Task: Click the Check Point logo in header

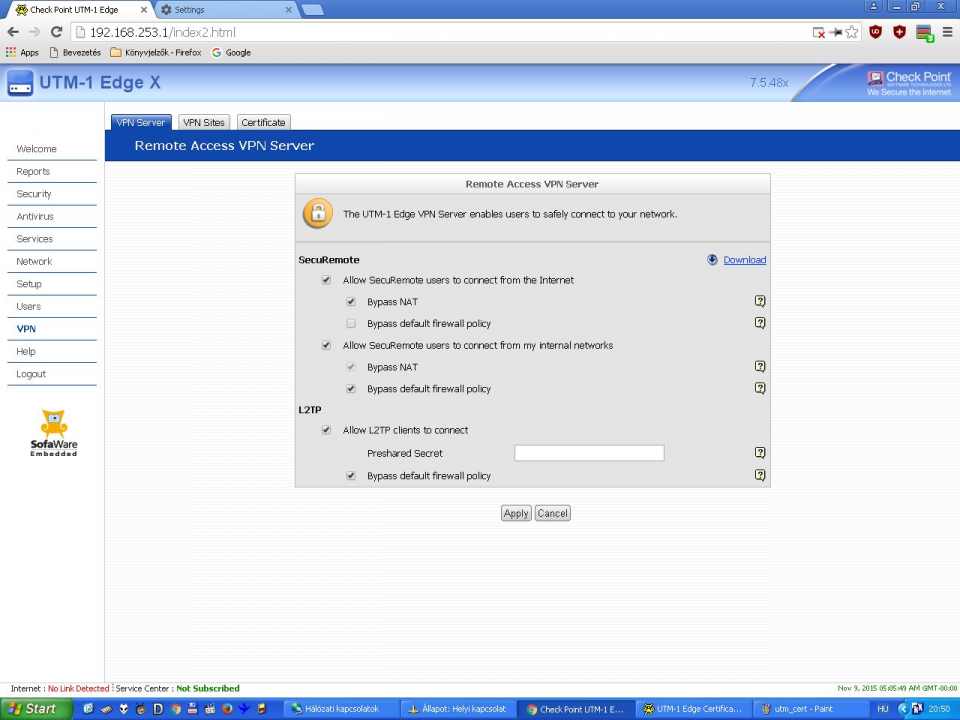Action: 909,83
